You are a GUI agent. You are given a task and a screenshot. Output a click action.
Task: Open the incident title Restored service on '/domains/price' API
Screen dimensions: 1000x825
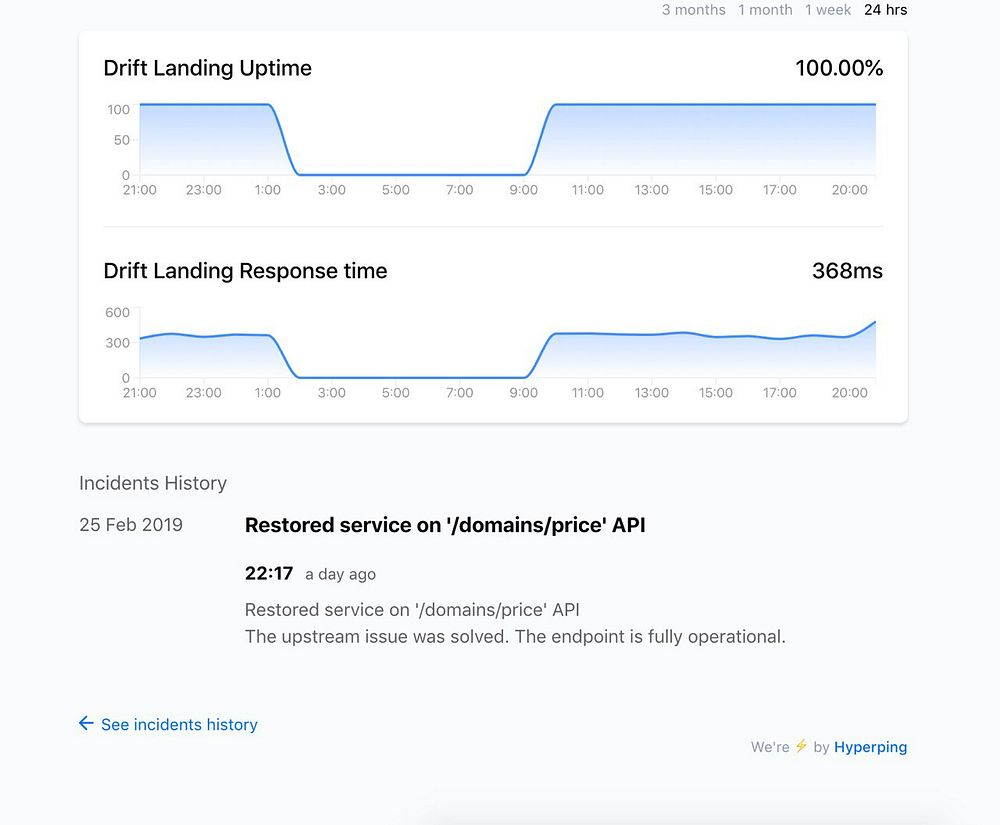click(x=445, y=525)
